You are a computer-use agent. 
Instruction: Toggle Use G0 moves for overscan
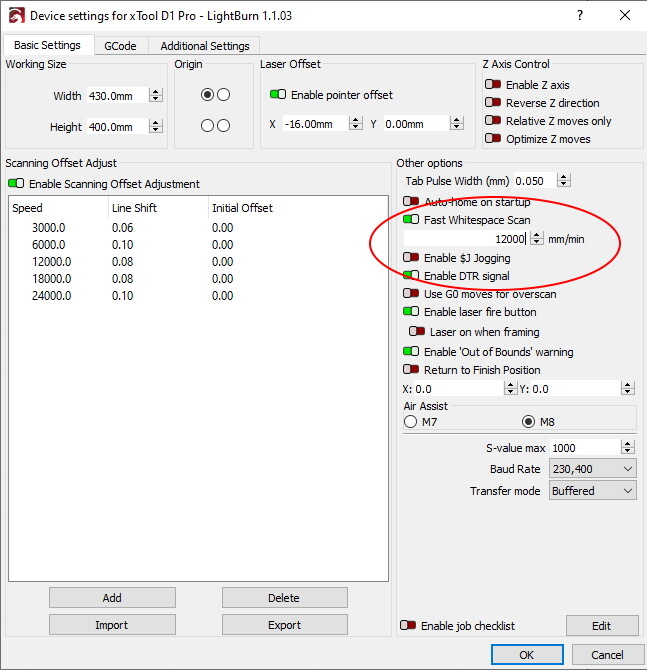tap(411, 293)
